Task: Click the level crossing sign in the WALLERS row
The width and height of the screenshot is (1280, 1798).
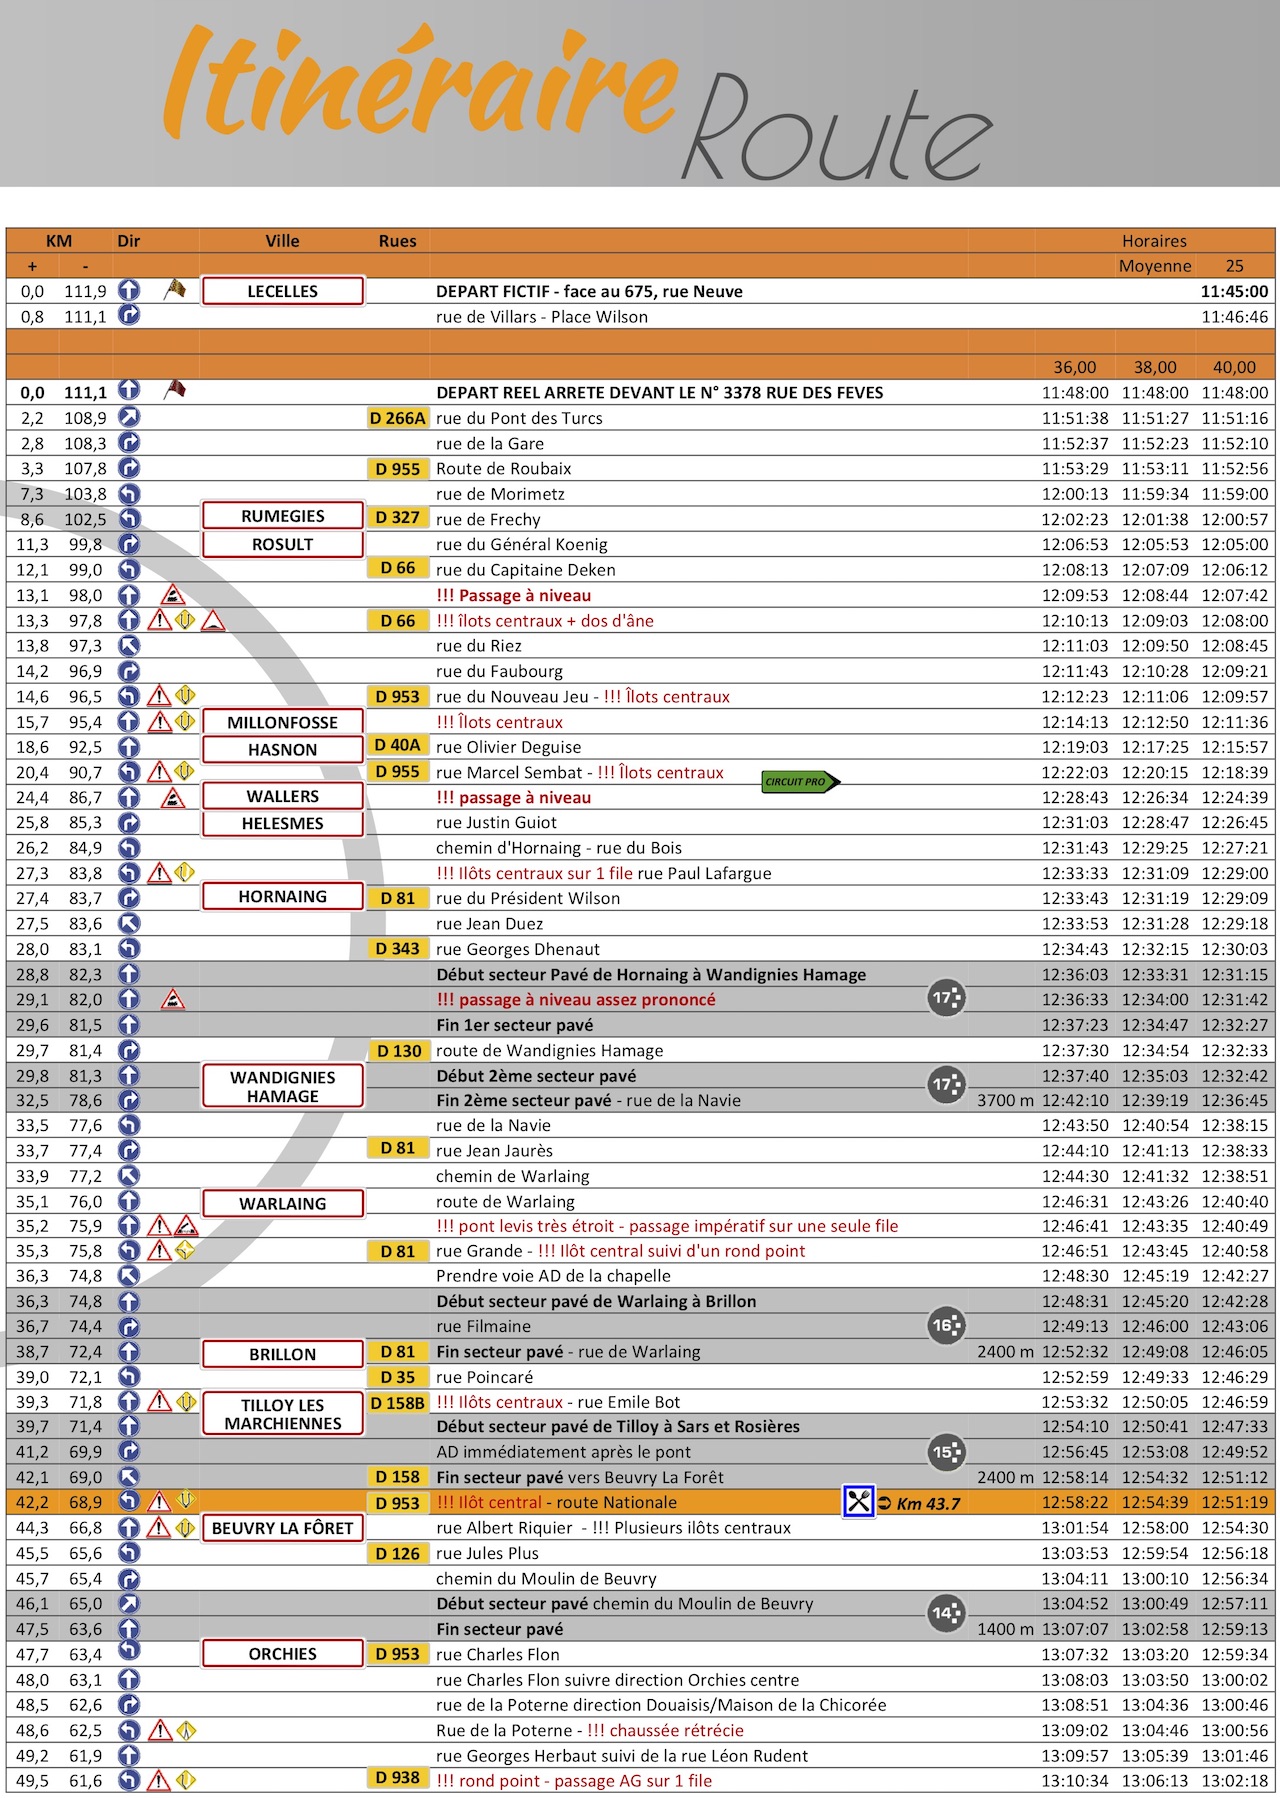Action: [x=172, y=797]
